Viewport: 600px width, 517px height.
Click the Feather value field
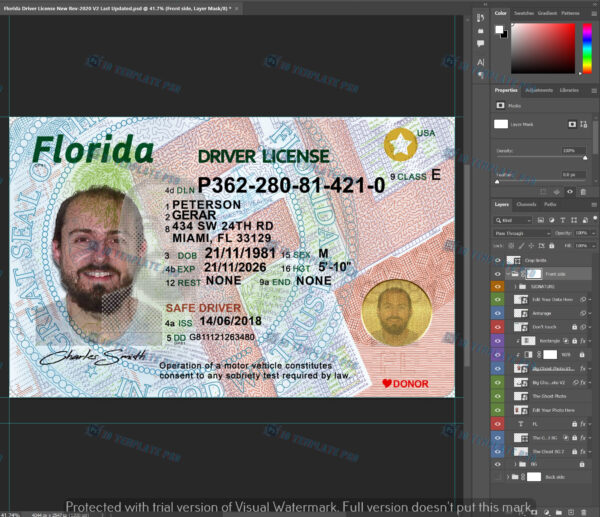574,175
